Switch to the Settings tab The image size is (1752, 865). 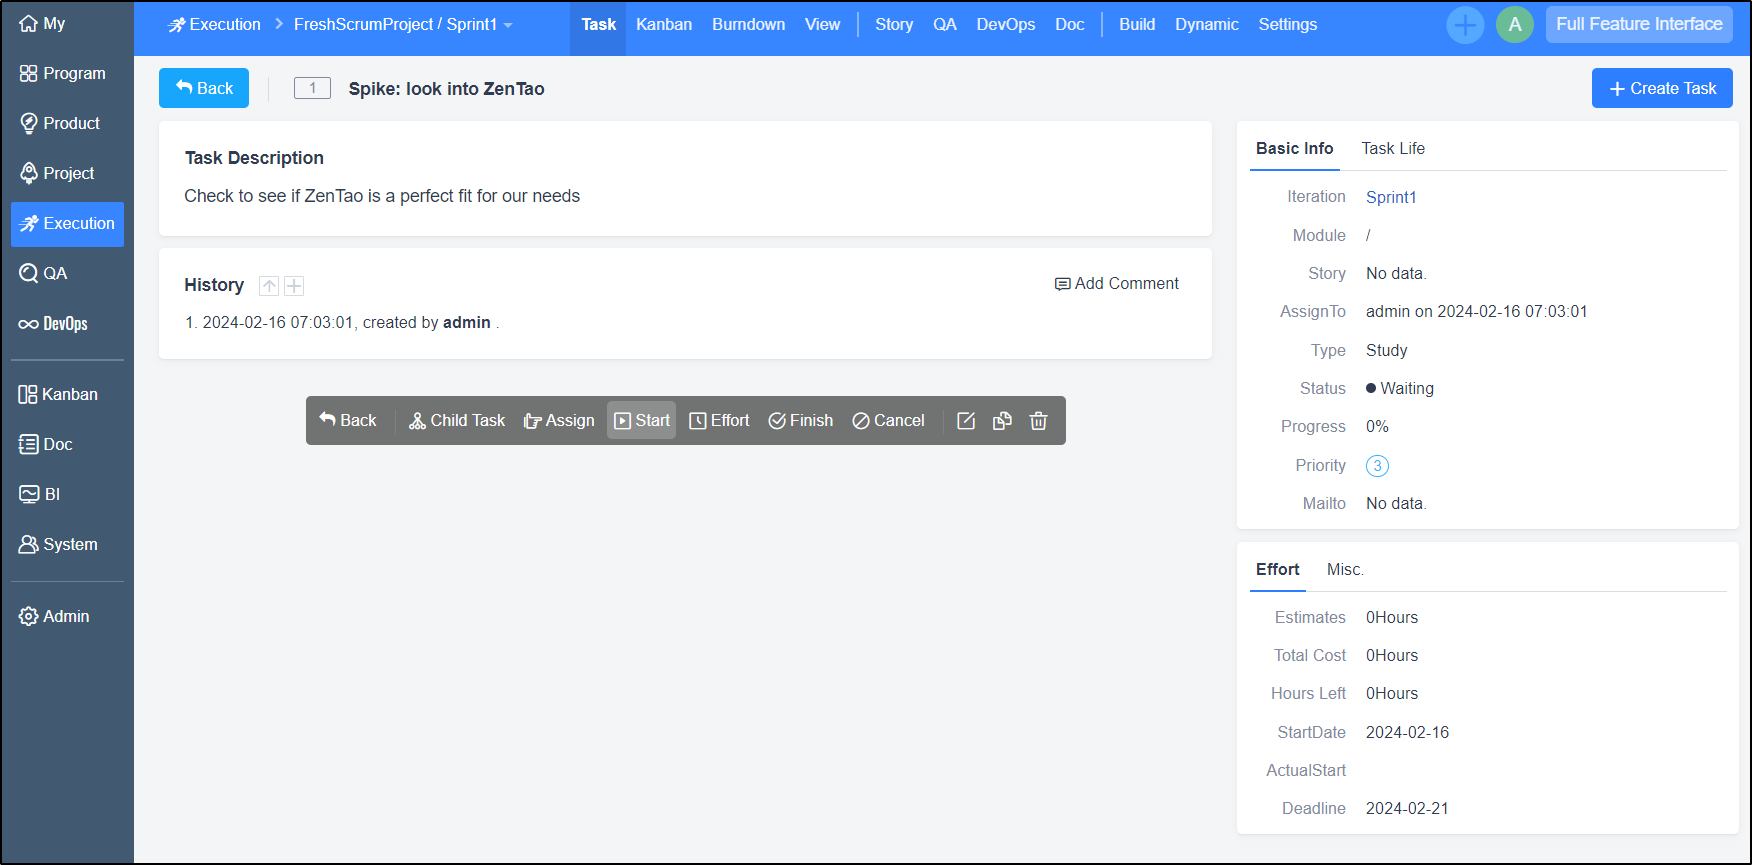point(1288,25)
